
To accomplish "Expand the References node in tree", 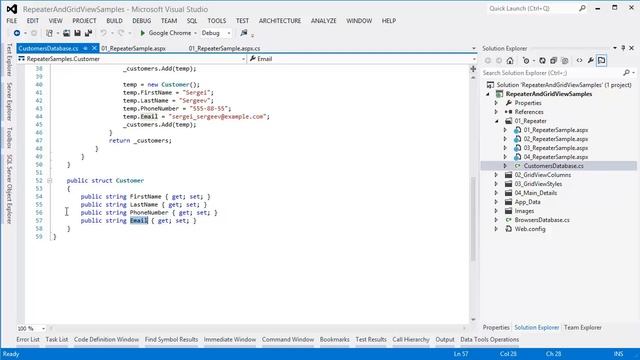I will [497, 112].
